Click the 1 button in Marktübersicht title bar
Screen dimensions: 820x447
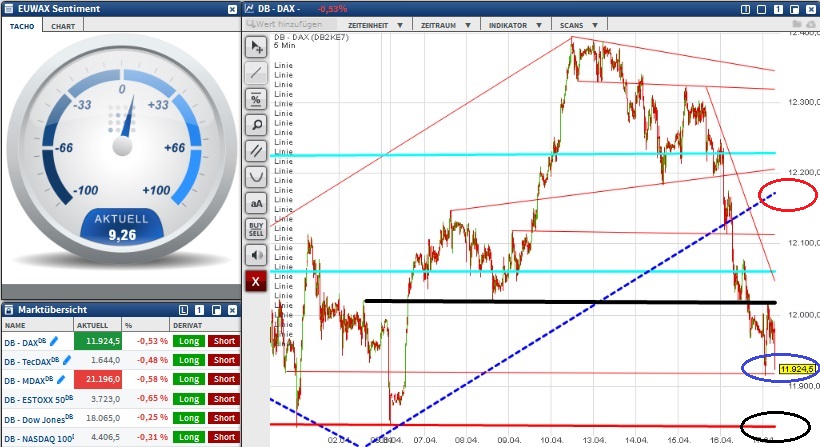click(199, 310)
